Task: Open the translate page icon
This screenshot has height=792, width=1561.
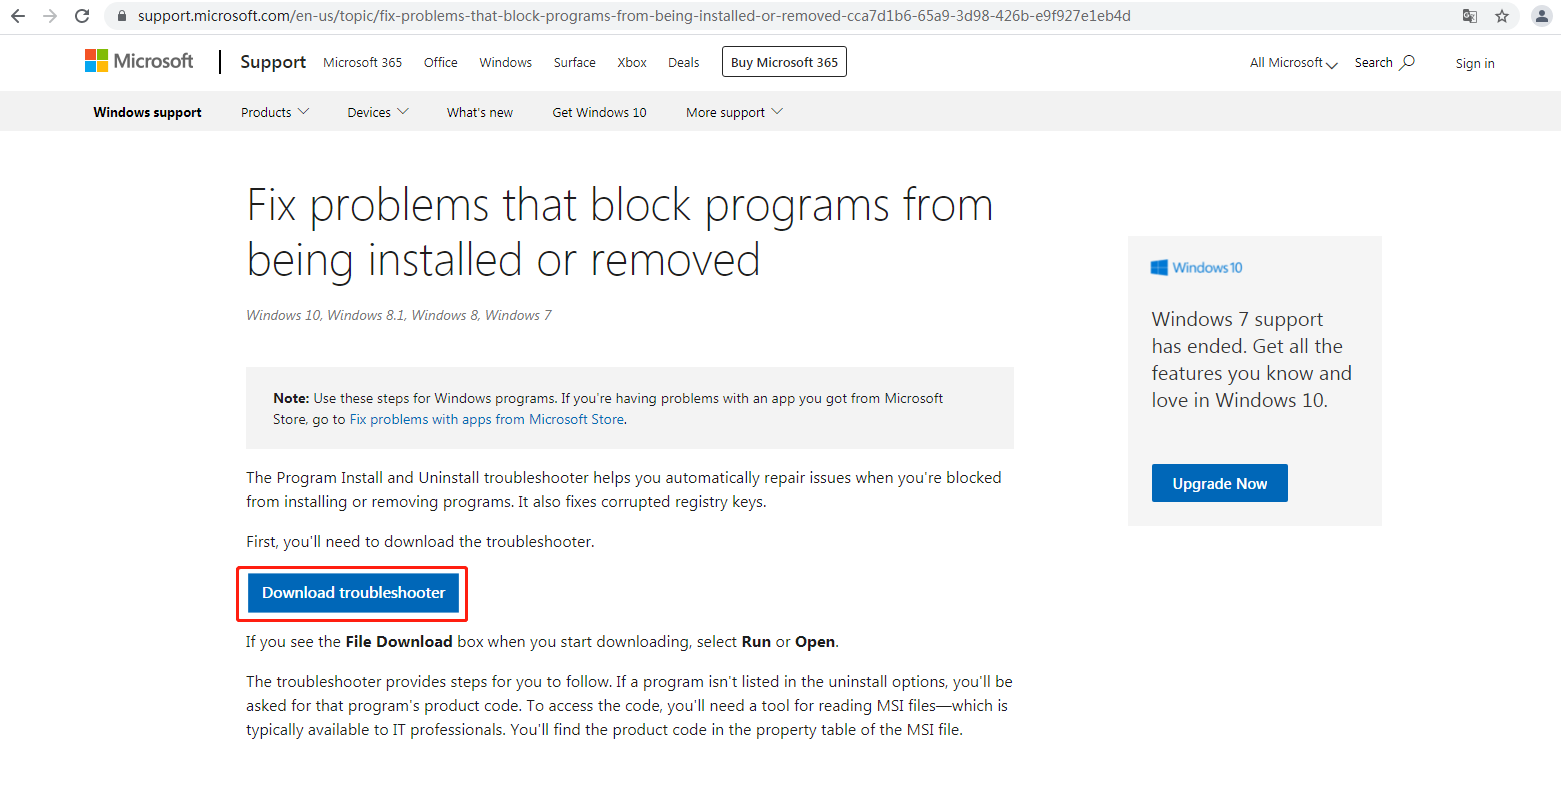Action: 1469,16
